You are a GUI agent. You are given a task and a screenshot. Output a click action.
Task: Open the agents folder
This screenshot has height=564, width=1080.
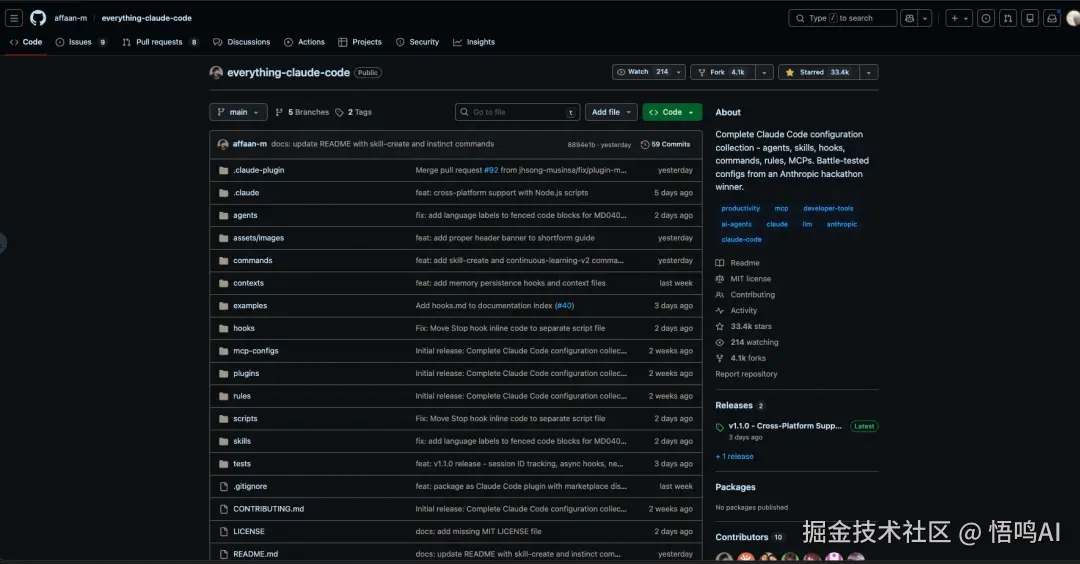tap(245, 216)
